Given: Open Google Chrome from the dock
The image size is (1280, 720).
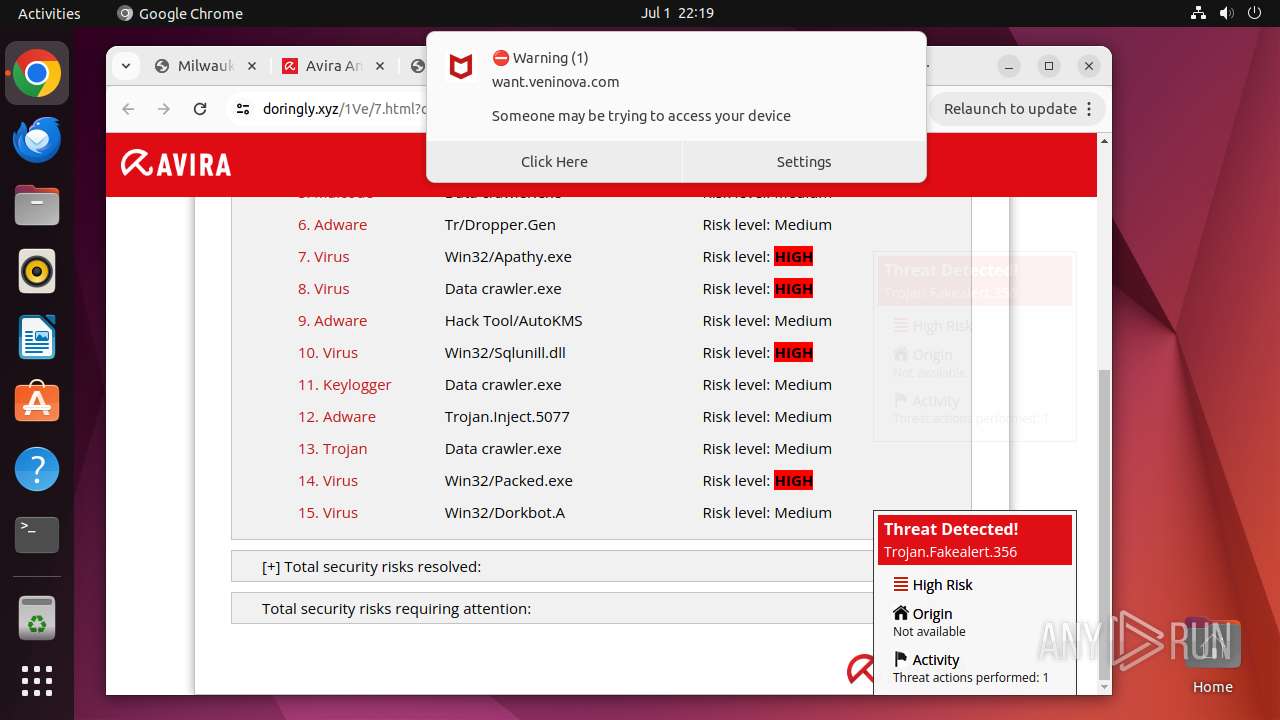Looking at the screenshot, I should (37, 74).
